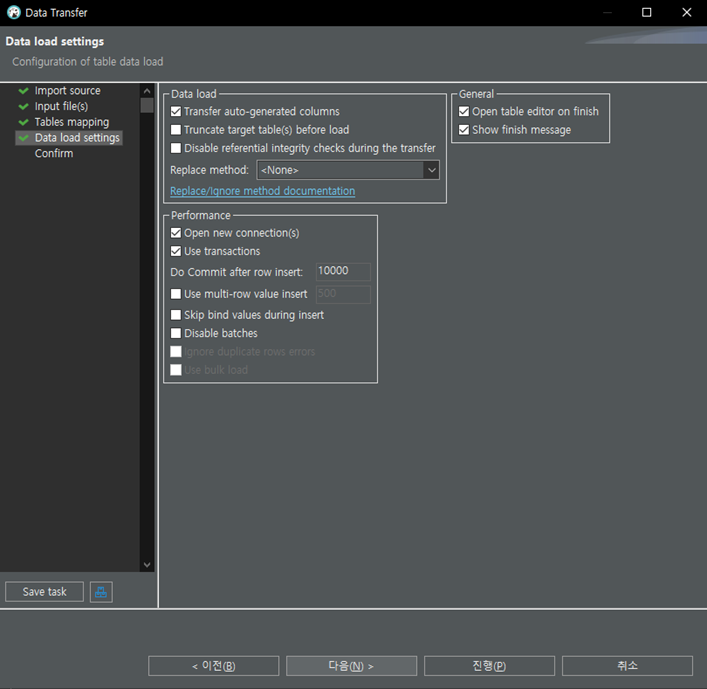Go to Input file(s) step
Screen dimensions: 707x689
(61, 106)
